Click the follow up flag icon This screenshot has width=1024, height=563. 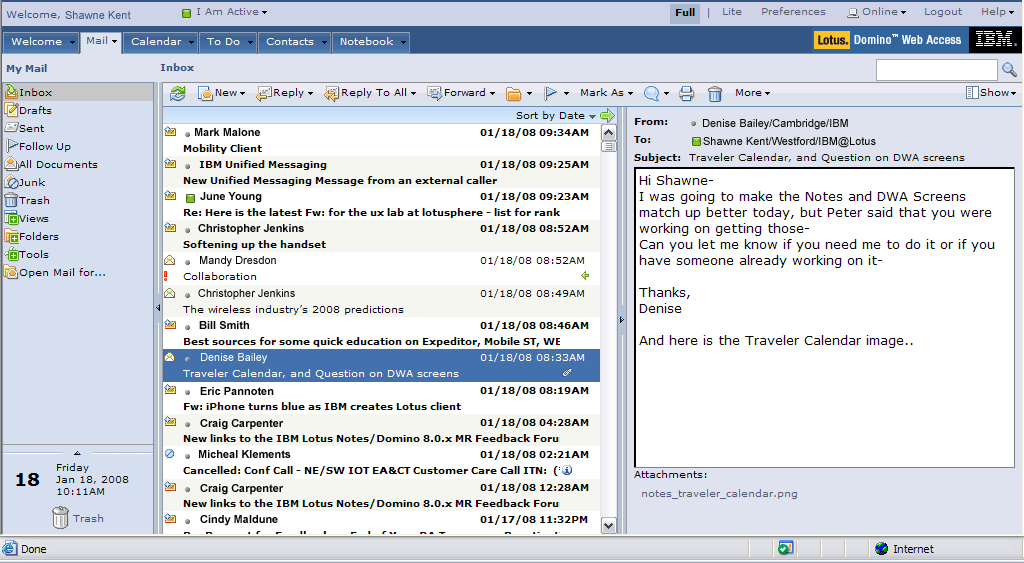point(551,93)
